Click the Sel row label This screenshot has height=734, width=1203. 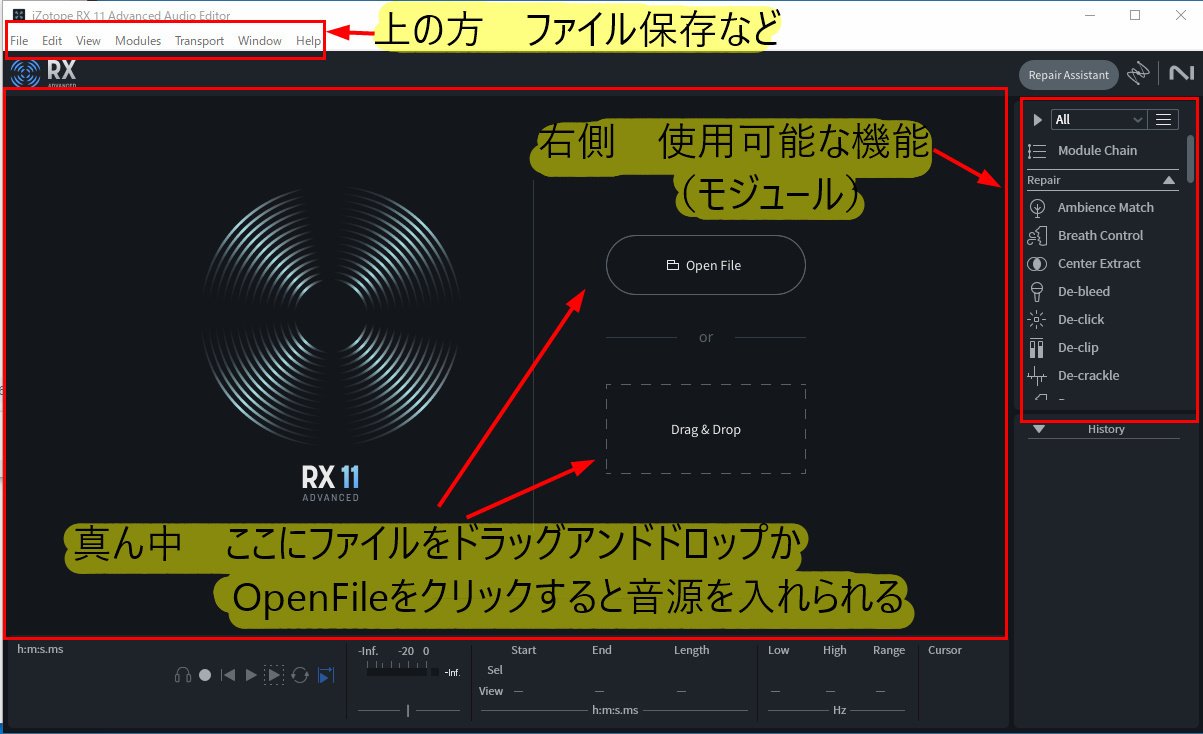coord(495,670)
